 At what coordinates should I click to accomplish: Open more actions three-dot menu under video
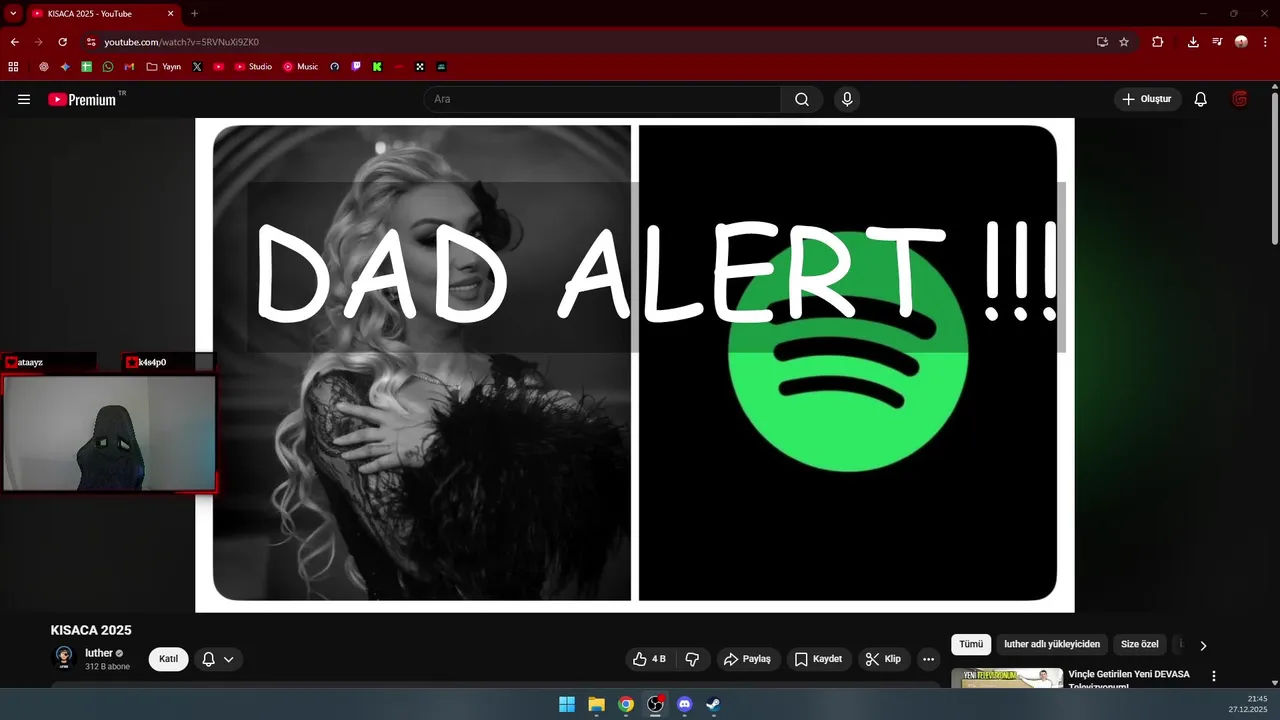[928, 659]
